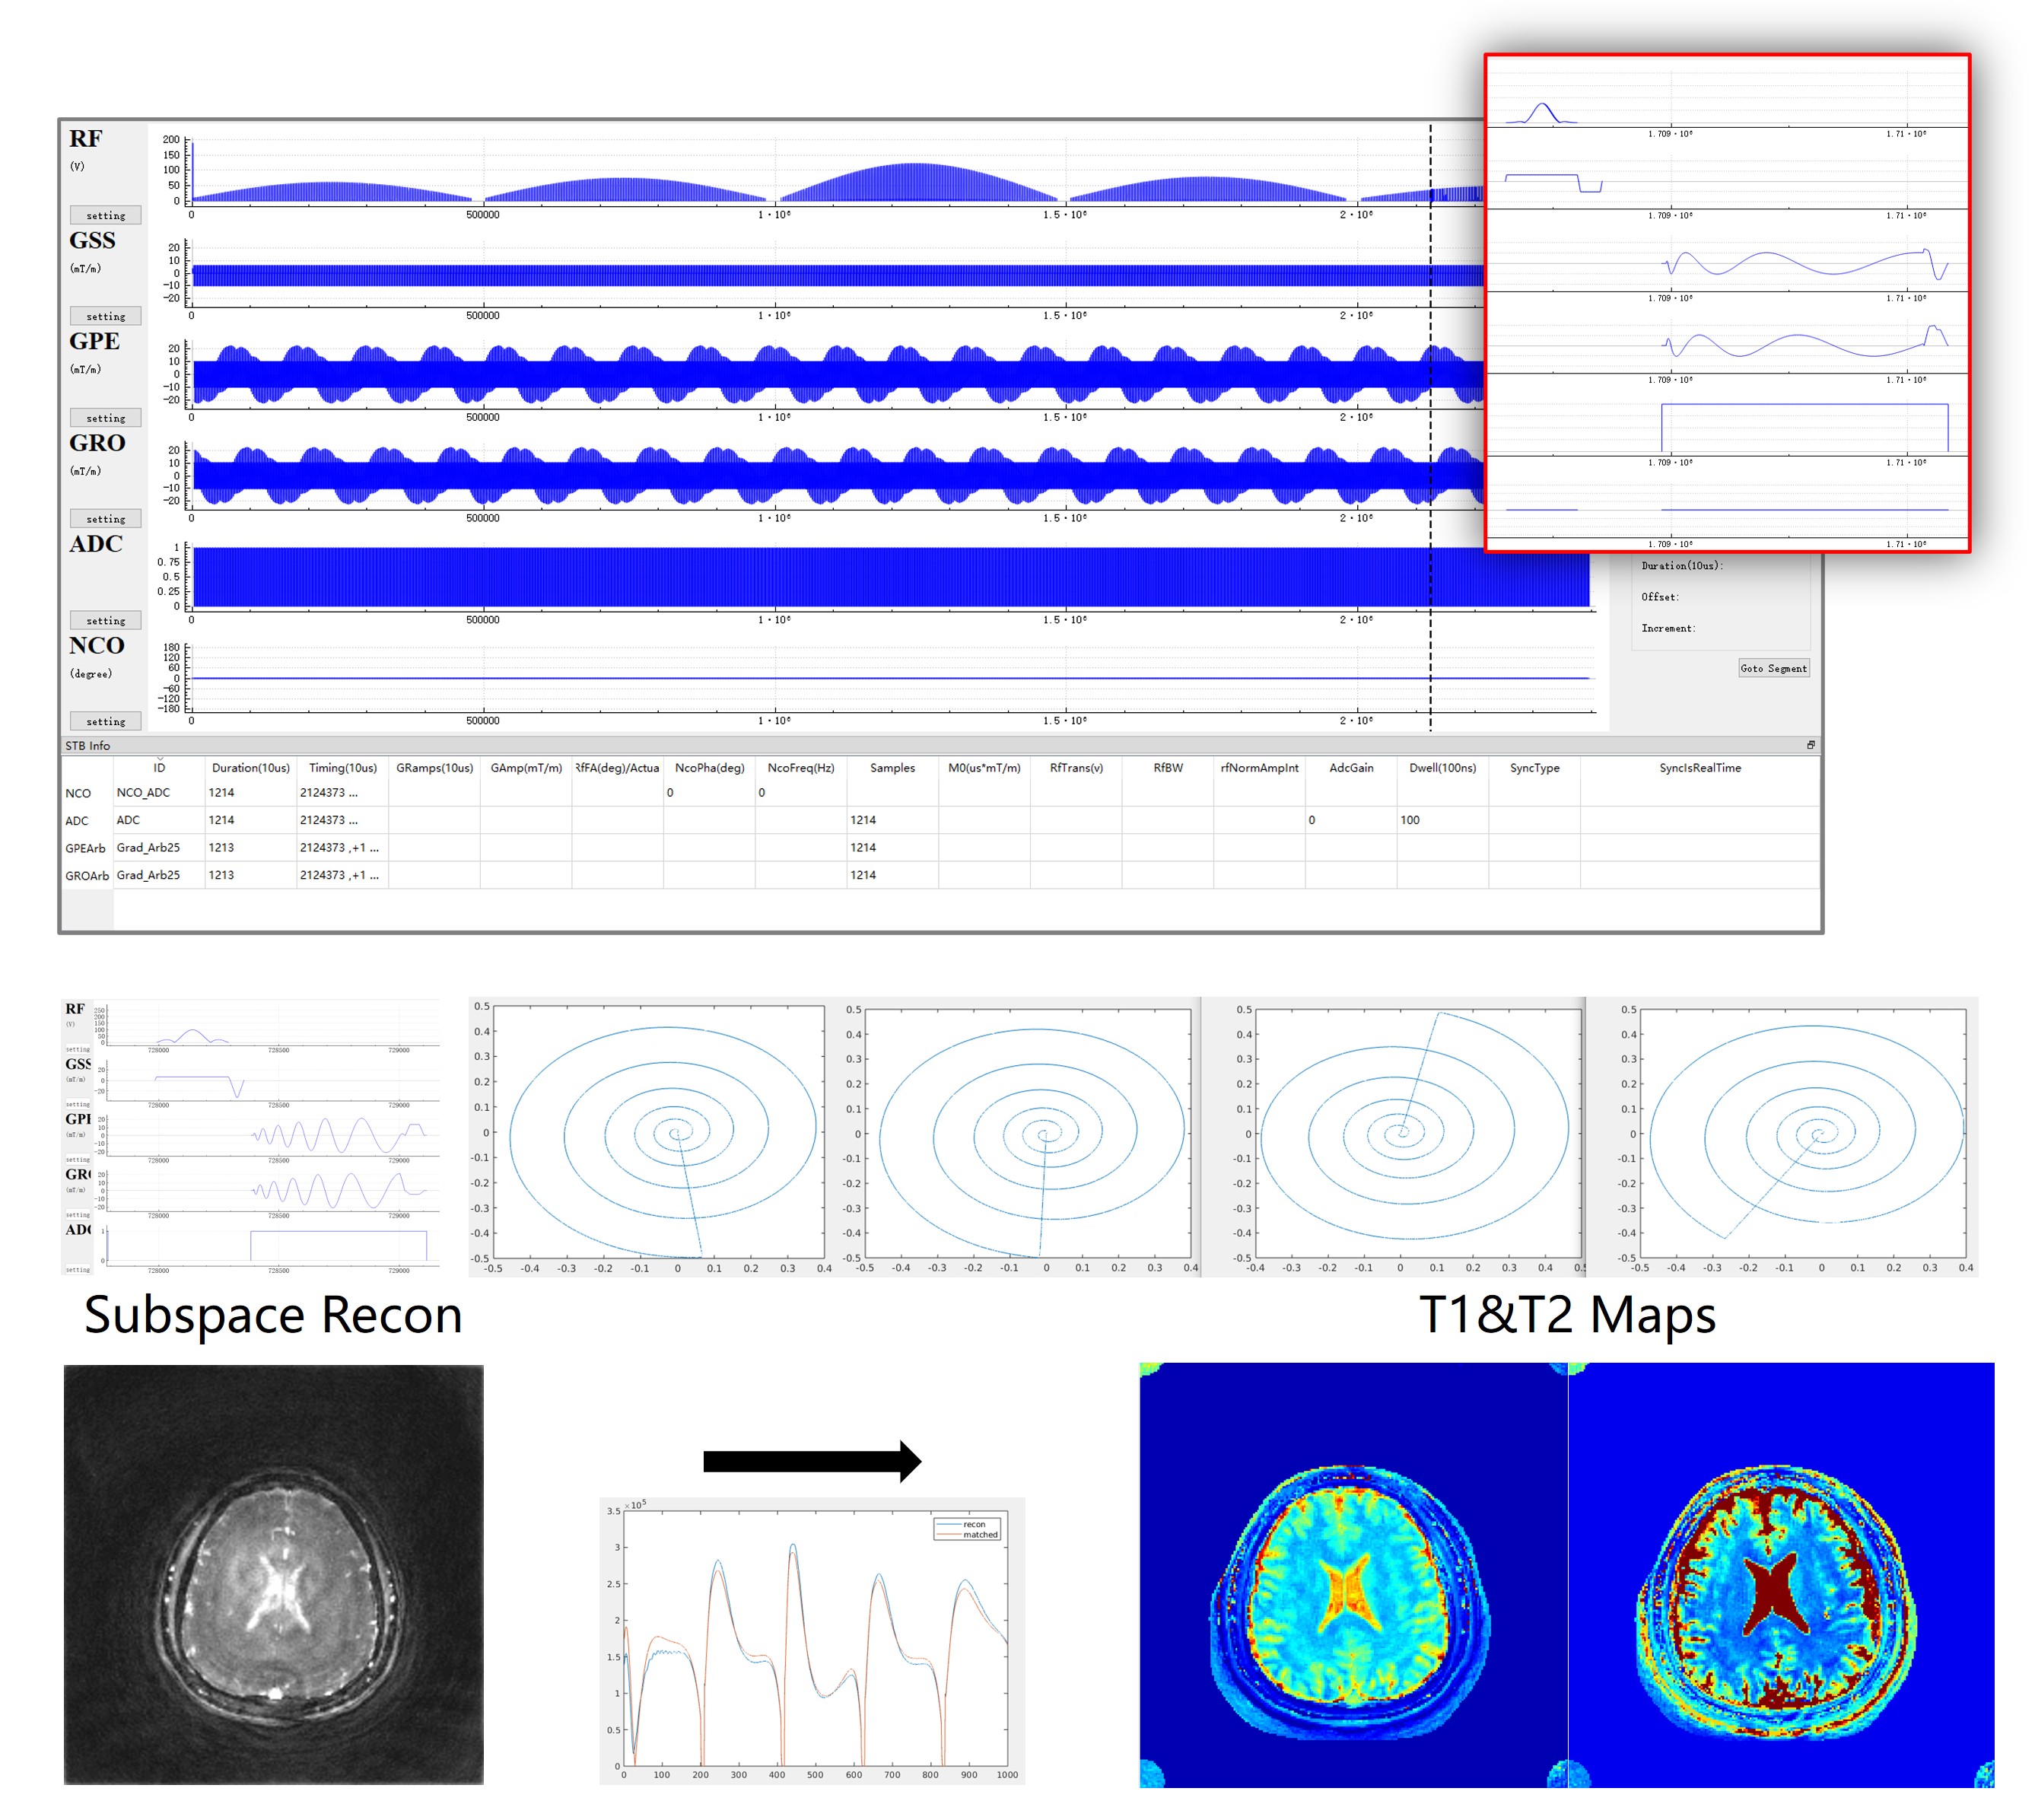
Task: Open the setting button under the GRO channel
Action: pos(105,519)
